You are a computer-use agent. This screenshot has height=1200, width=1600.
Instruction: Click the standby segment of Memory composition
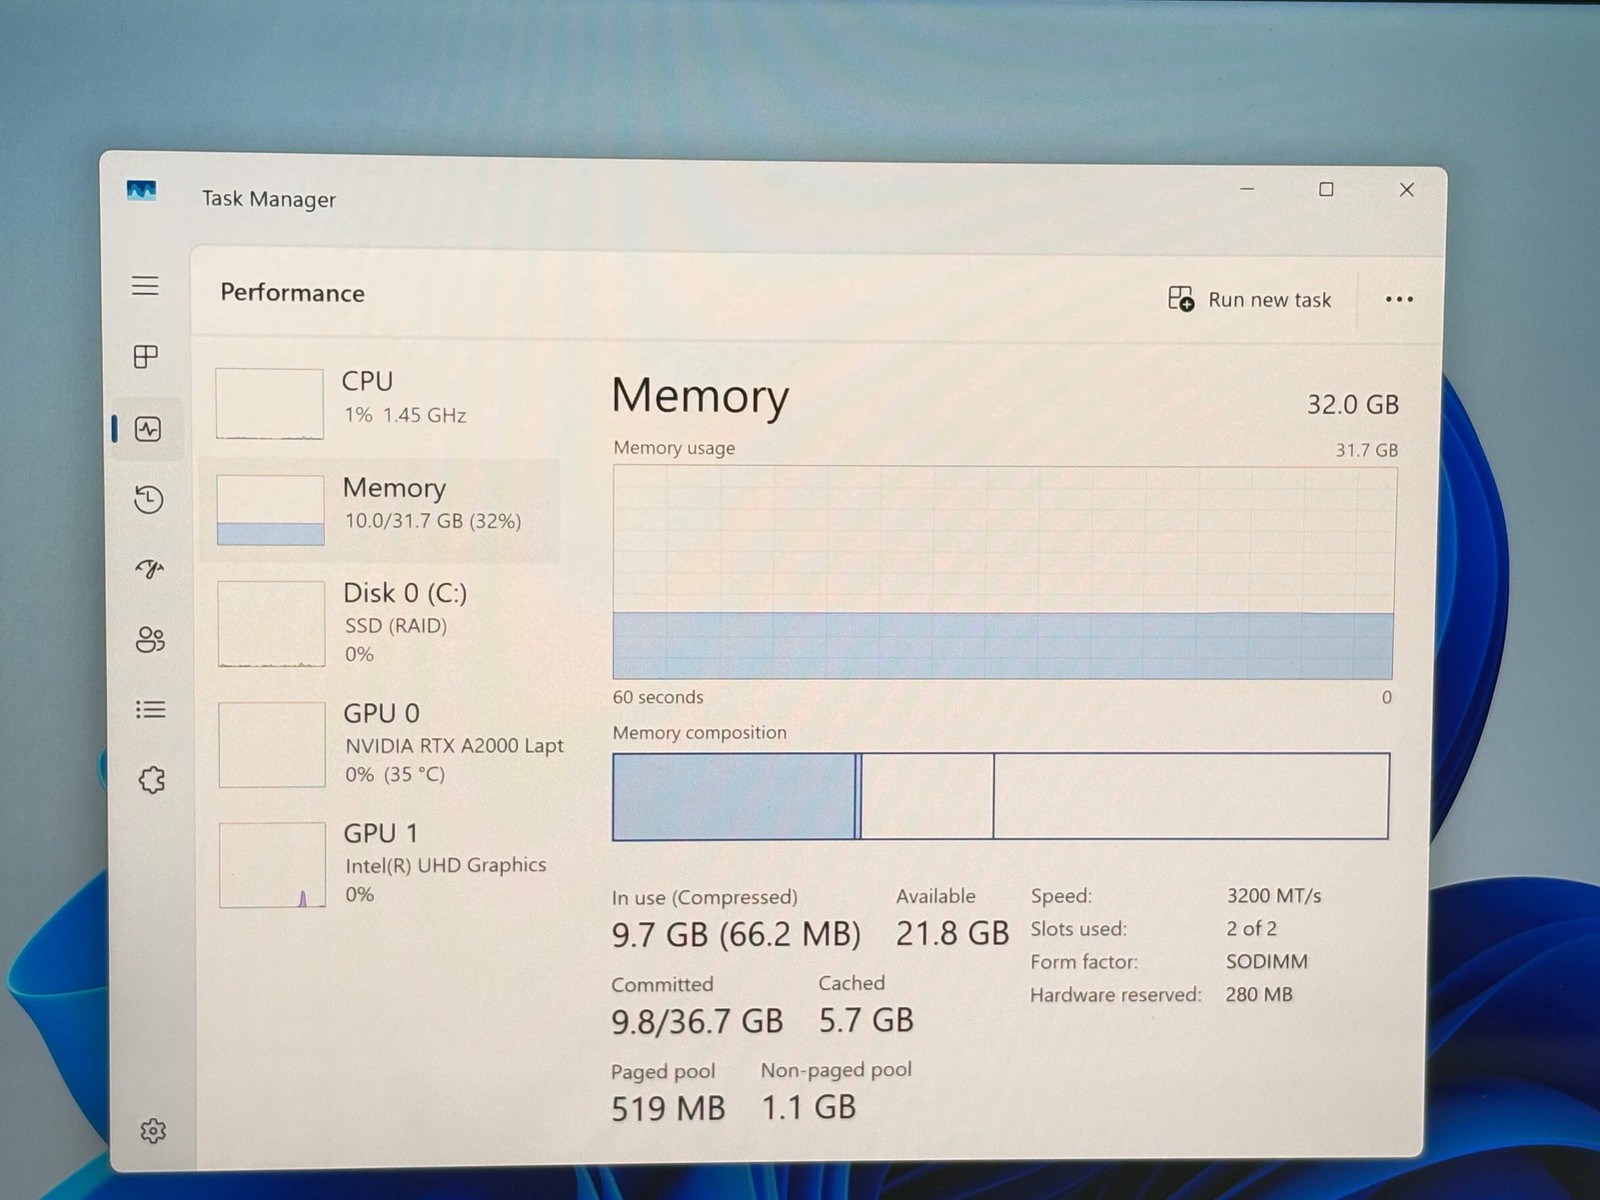927,796
